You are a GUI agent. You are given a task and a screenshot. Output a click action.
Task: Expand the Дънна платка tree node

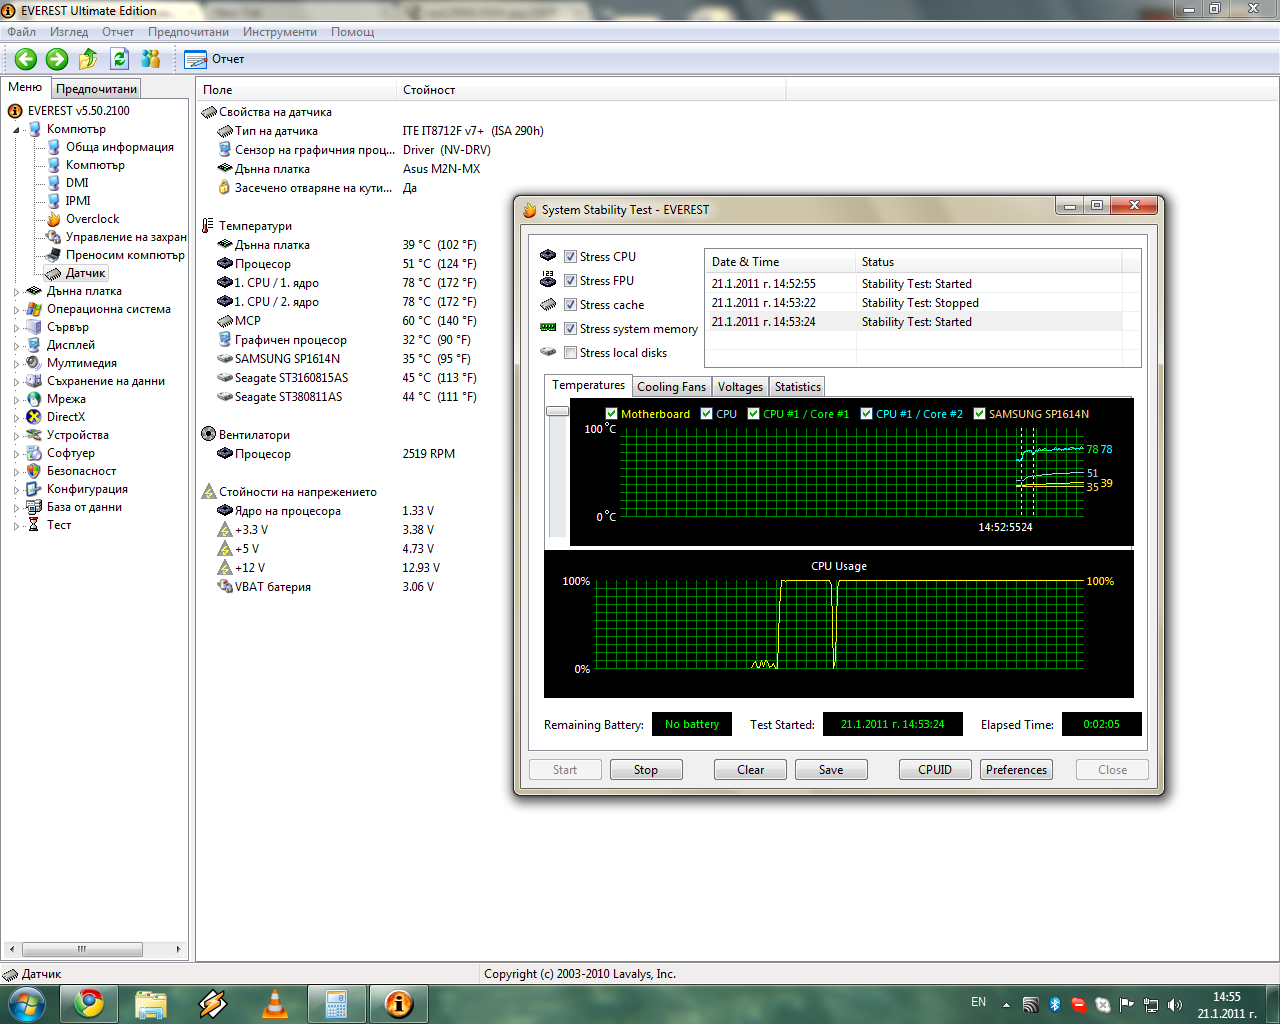(17, 292)
